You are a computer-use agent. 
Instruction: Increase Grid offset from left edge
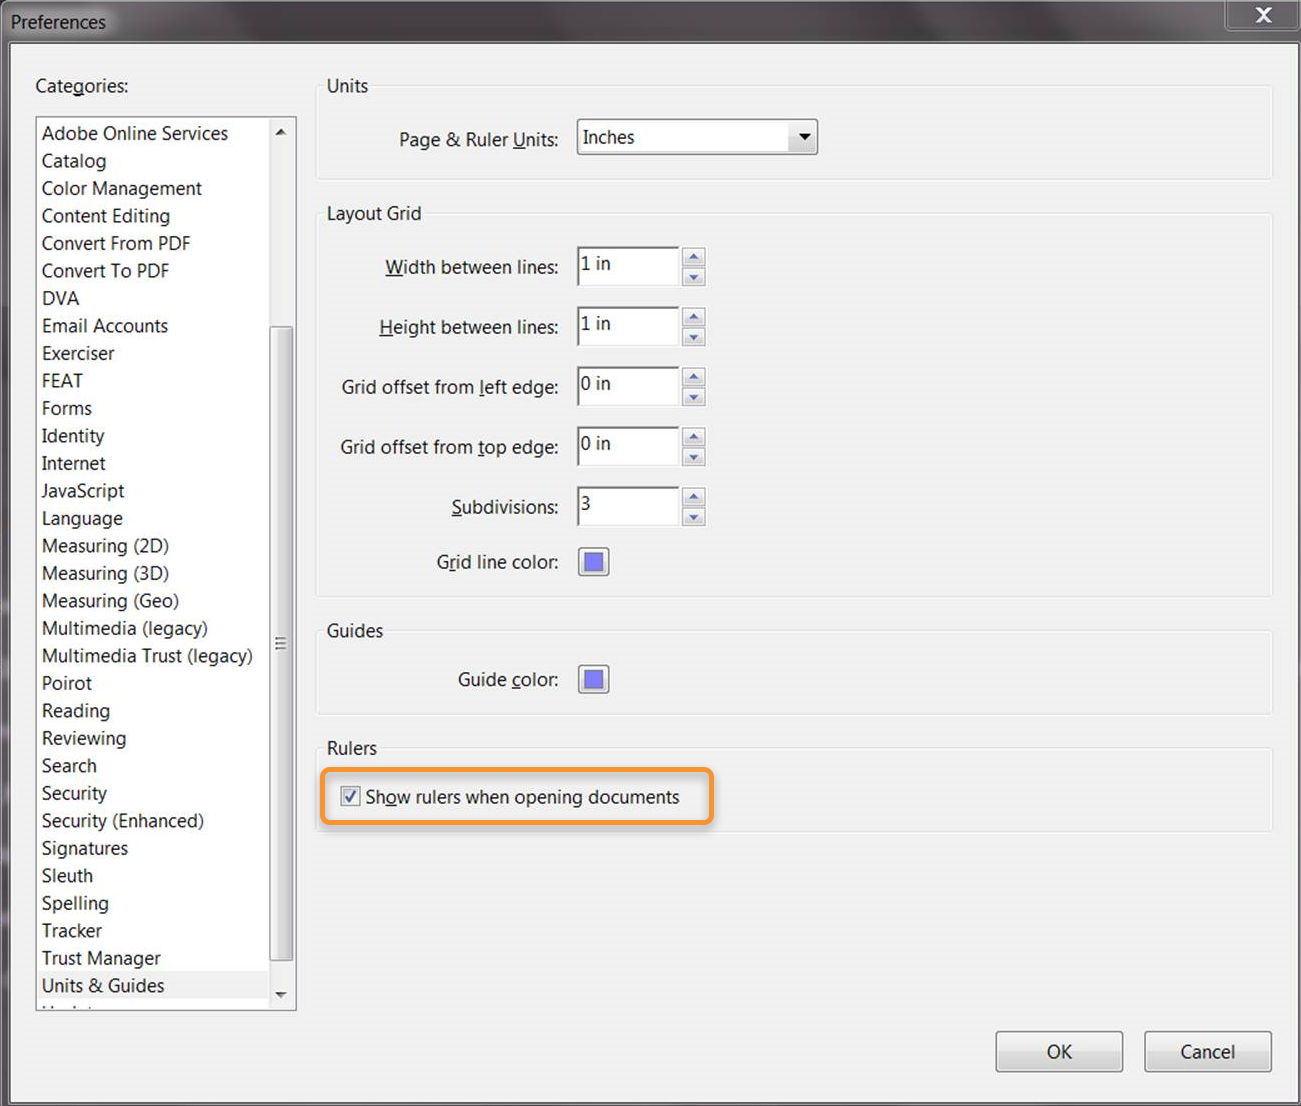694,378
